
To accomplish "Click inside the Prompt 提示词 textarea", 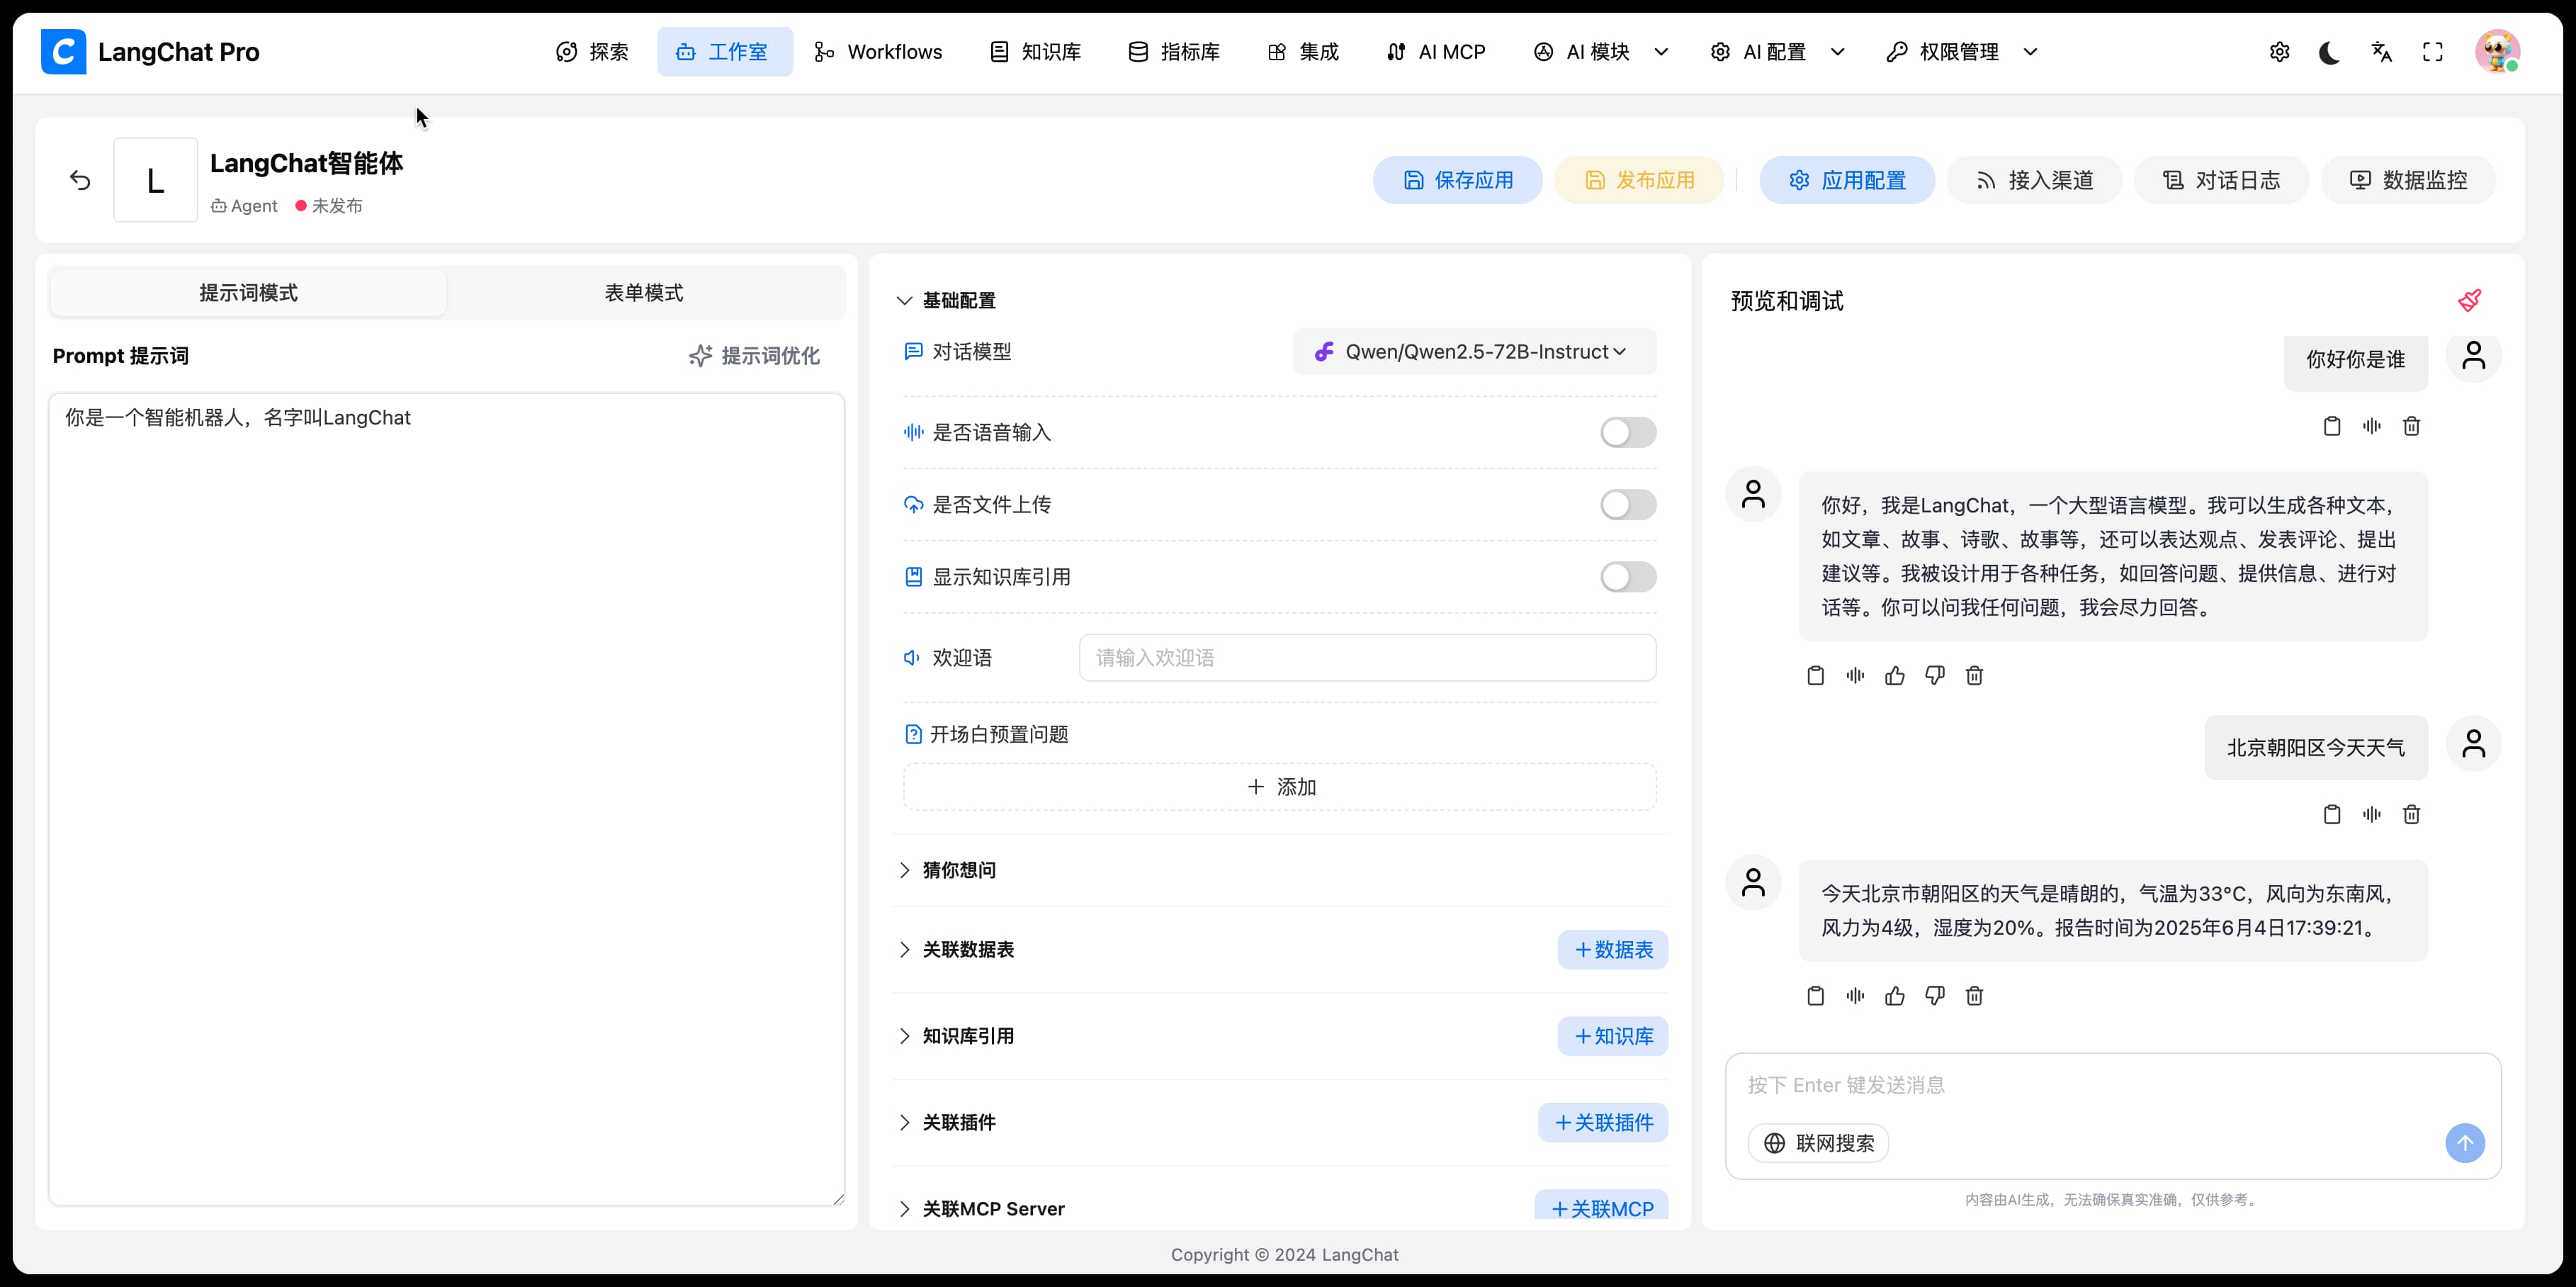I will click(x=447, y=799).
